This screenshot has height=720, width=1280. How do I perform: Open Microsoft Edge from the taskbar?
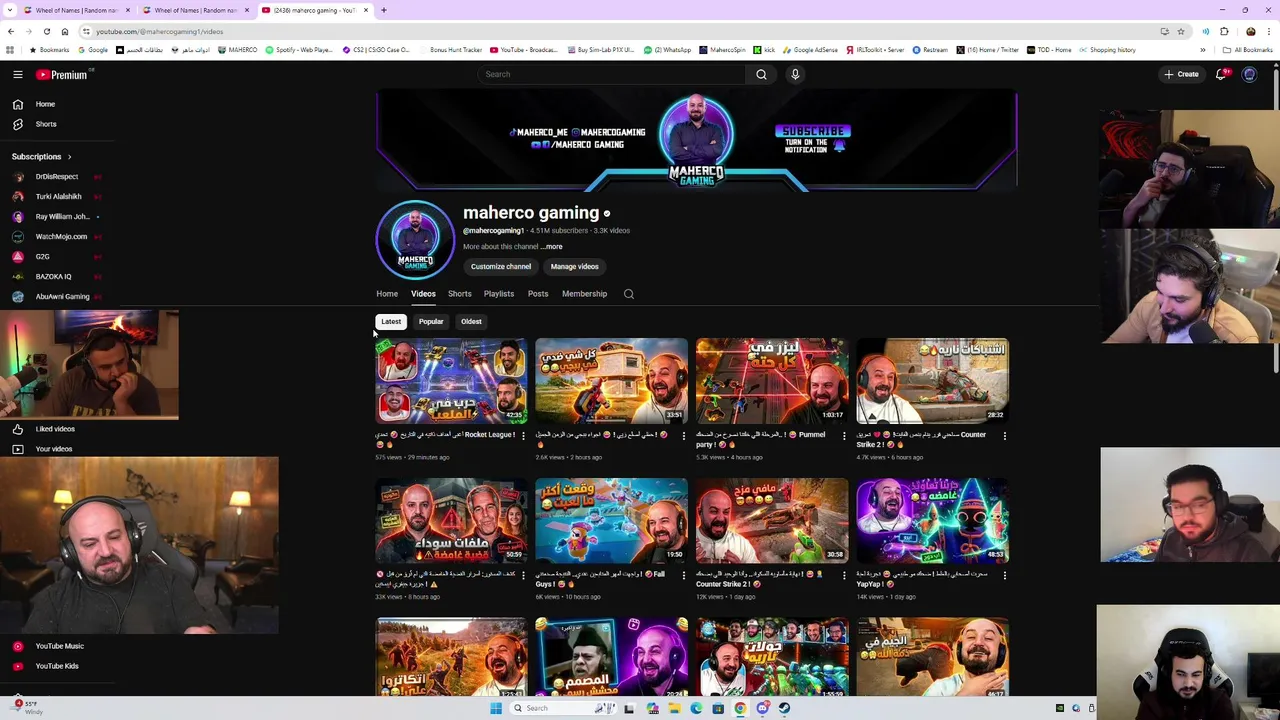point(696,708)
